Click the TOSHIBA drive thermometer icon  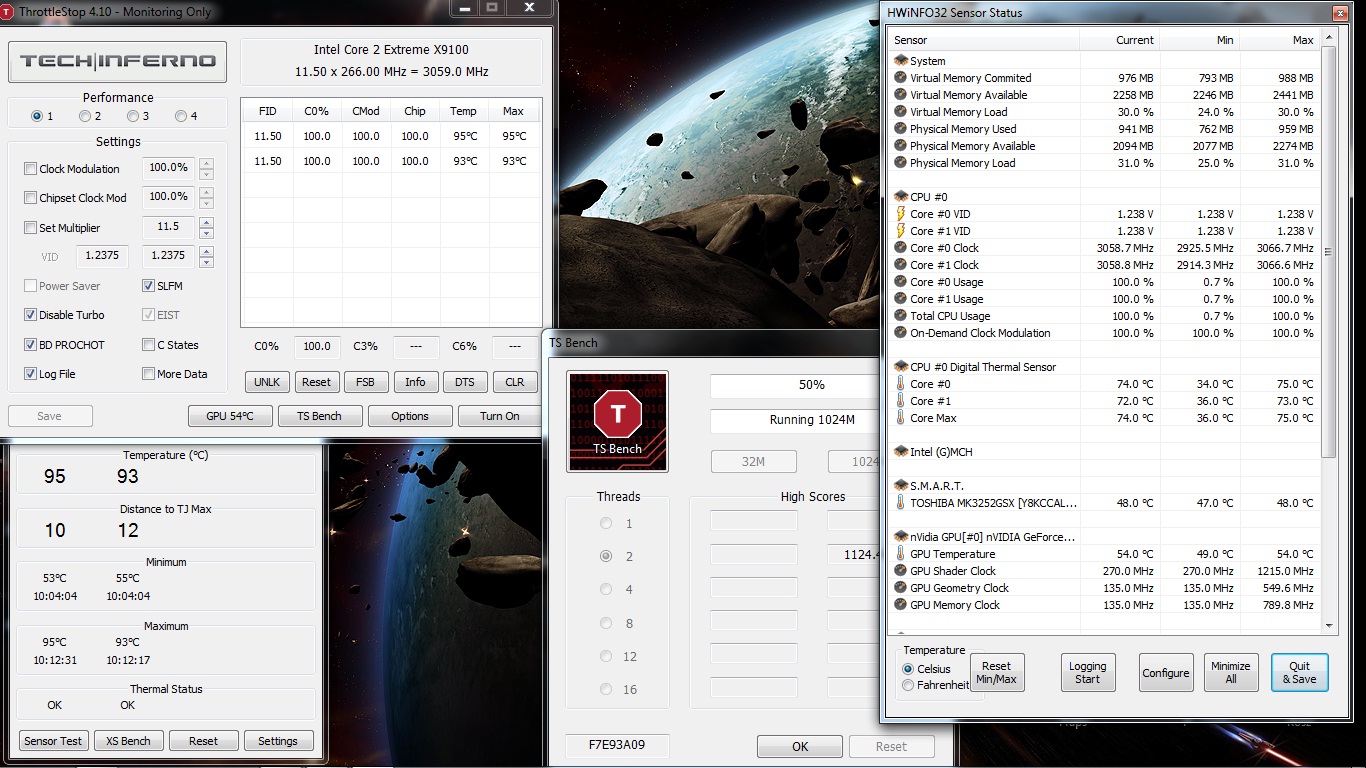(901, 503)
